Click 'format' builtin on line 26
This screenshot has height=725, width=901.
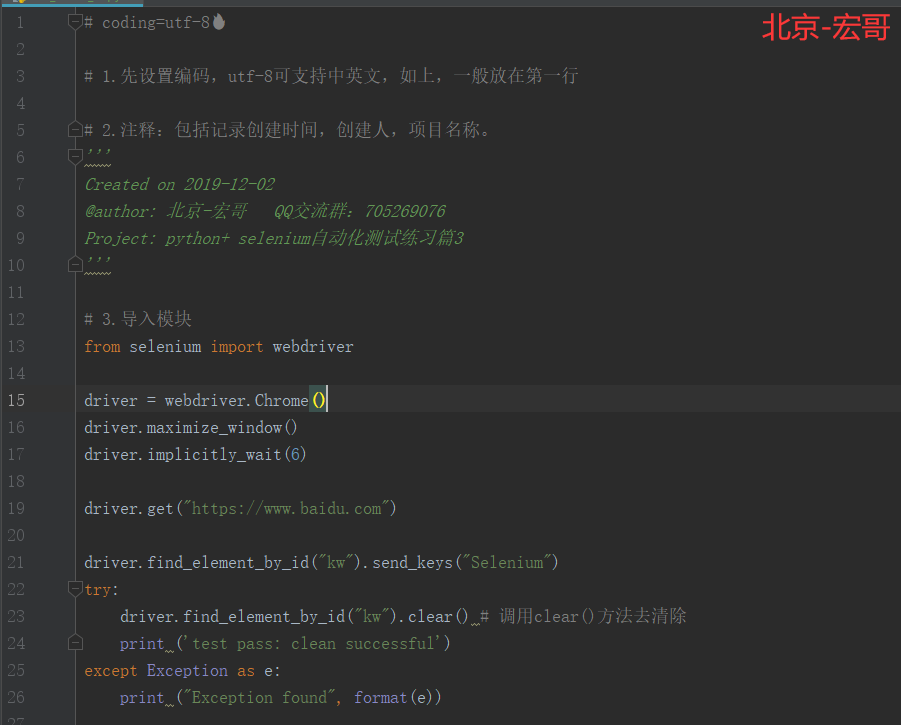pyautogui.click(x=380, y=697)
